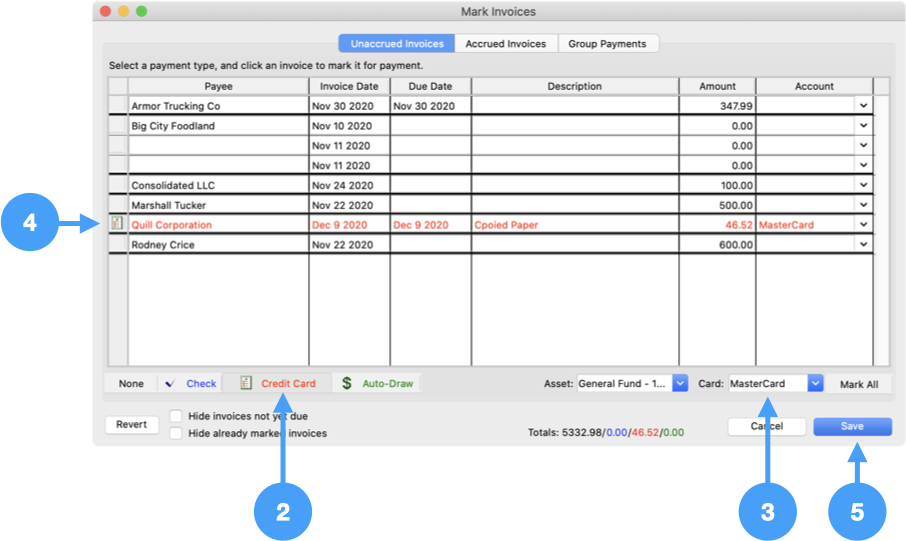Click the Save button
The image size is (906, 541).
pyautogui.click(x=852, y=427)
